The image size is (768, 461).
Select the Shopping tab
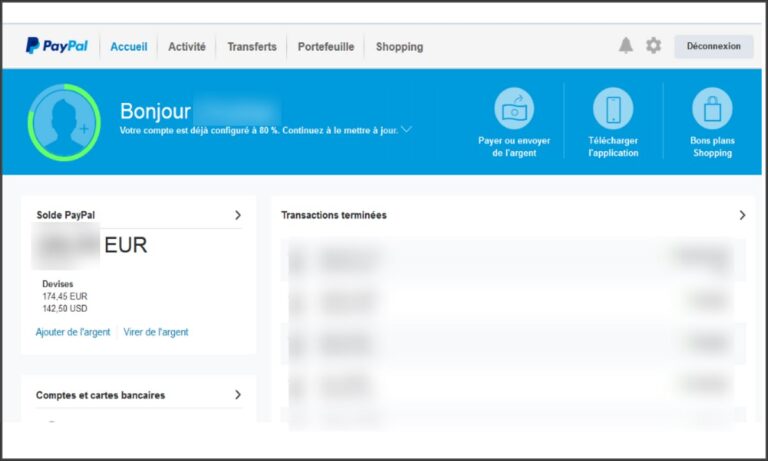pos(399,47)
